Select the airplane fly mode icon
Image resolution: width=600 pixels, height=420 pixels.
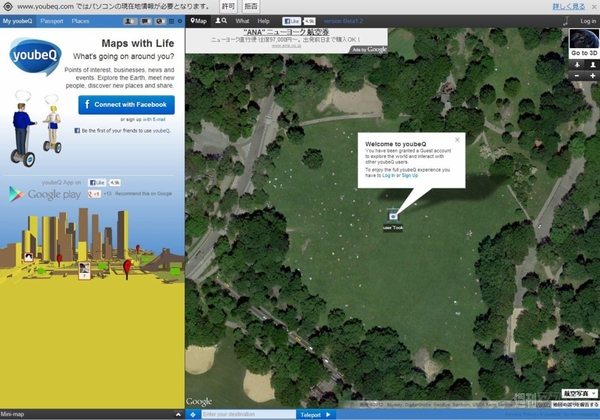coord(577,65)
